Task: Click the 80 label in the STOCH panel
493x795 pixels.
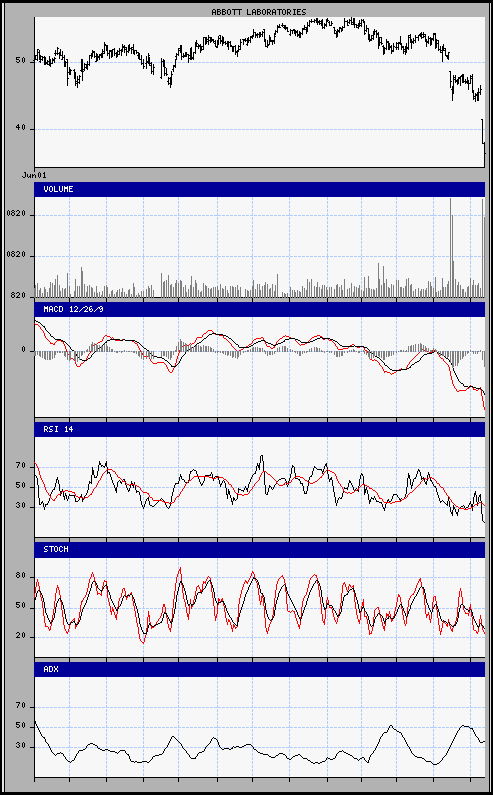Action: tap(21, 576)
